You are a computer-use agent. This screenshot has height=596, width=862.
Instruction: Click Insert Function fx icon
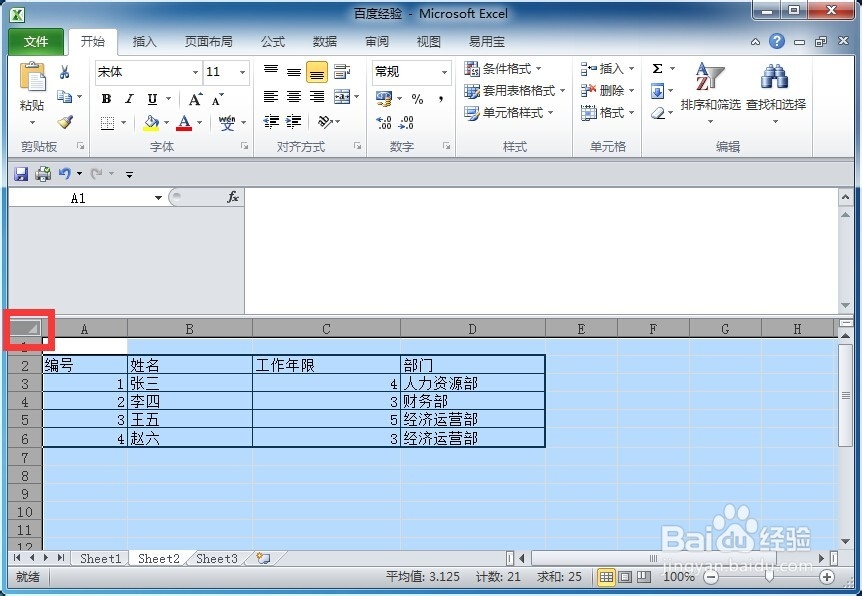pos(233,197)
